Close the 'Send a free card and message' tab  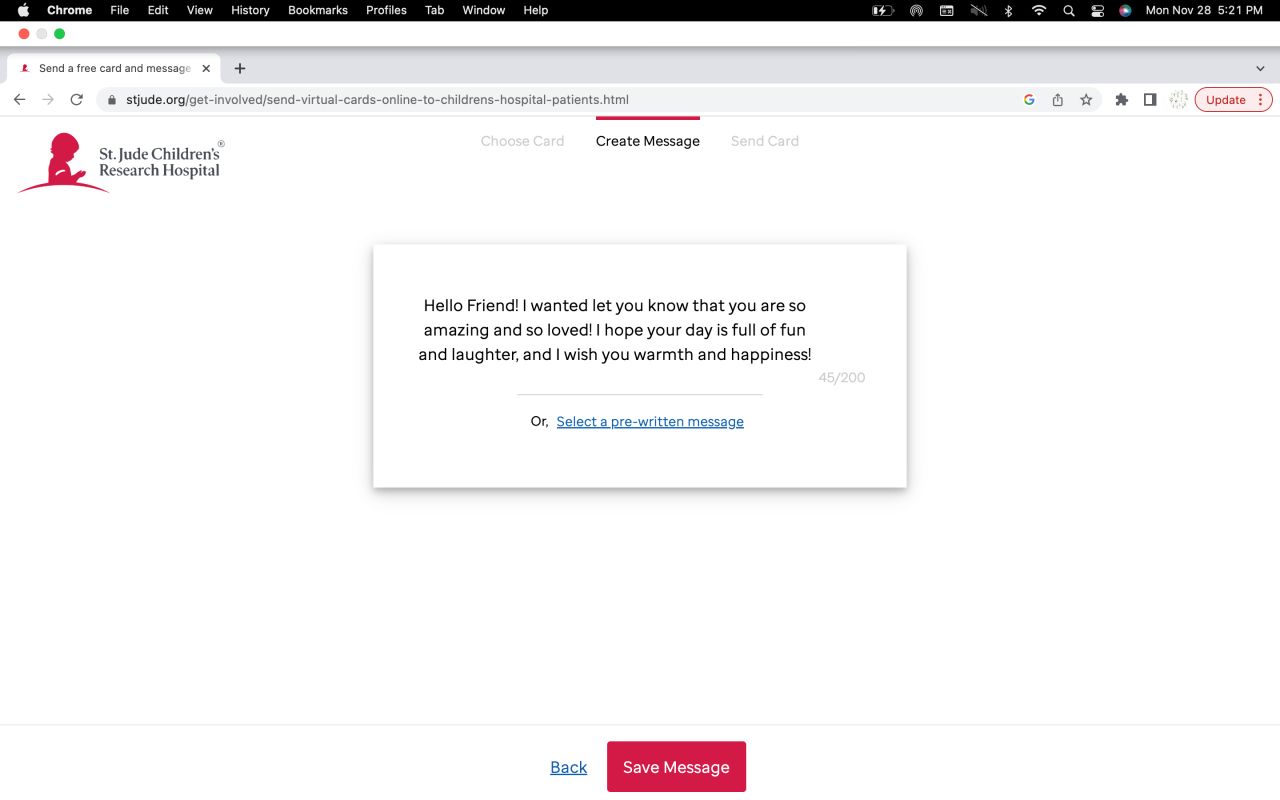pyautogui.click(x=206, y=69)
